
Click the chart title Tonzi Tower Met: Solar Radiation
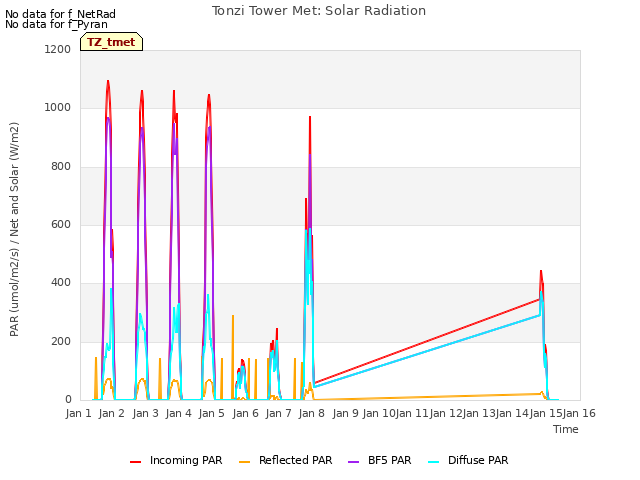319,11
